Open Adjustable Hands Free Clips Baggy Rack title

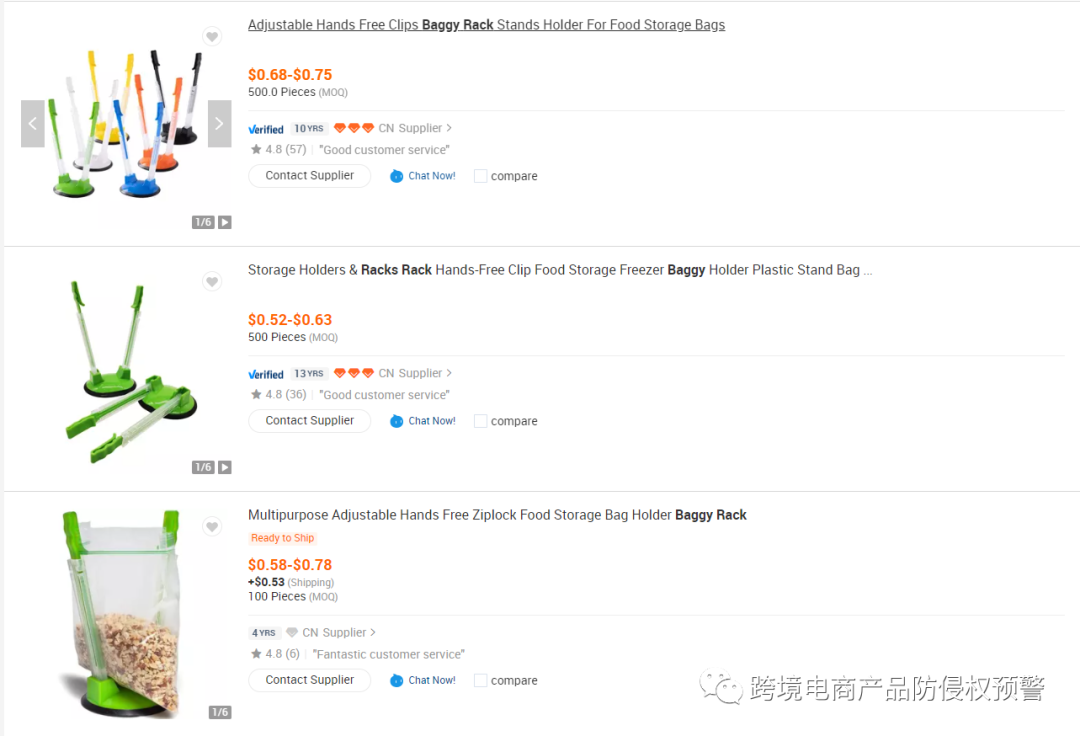(486, 25)
